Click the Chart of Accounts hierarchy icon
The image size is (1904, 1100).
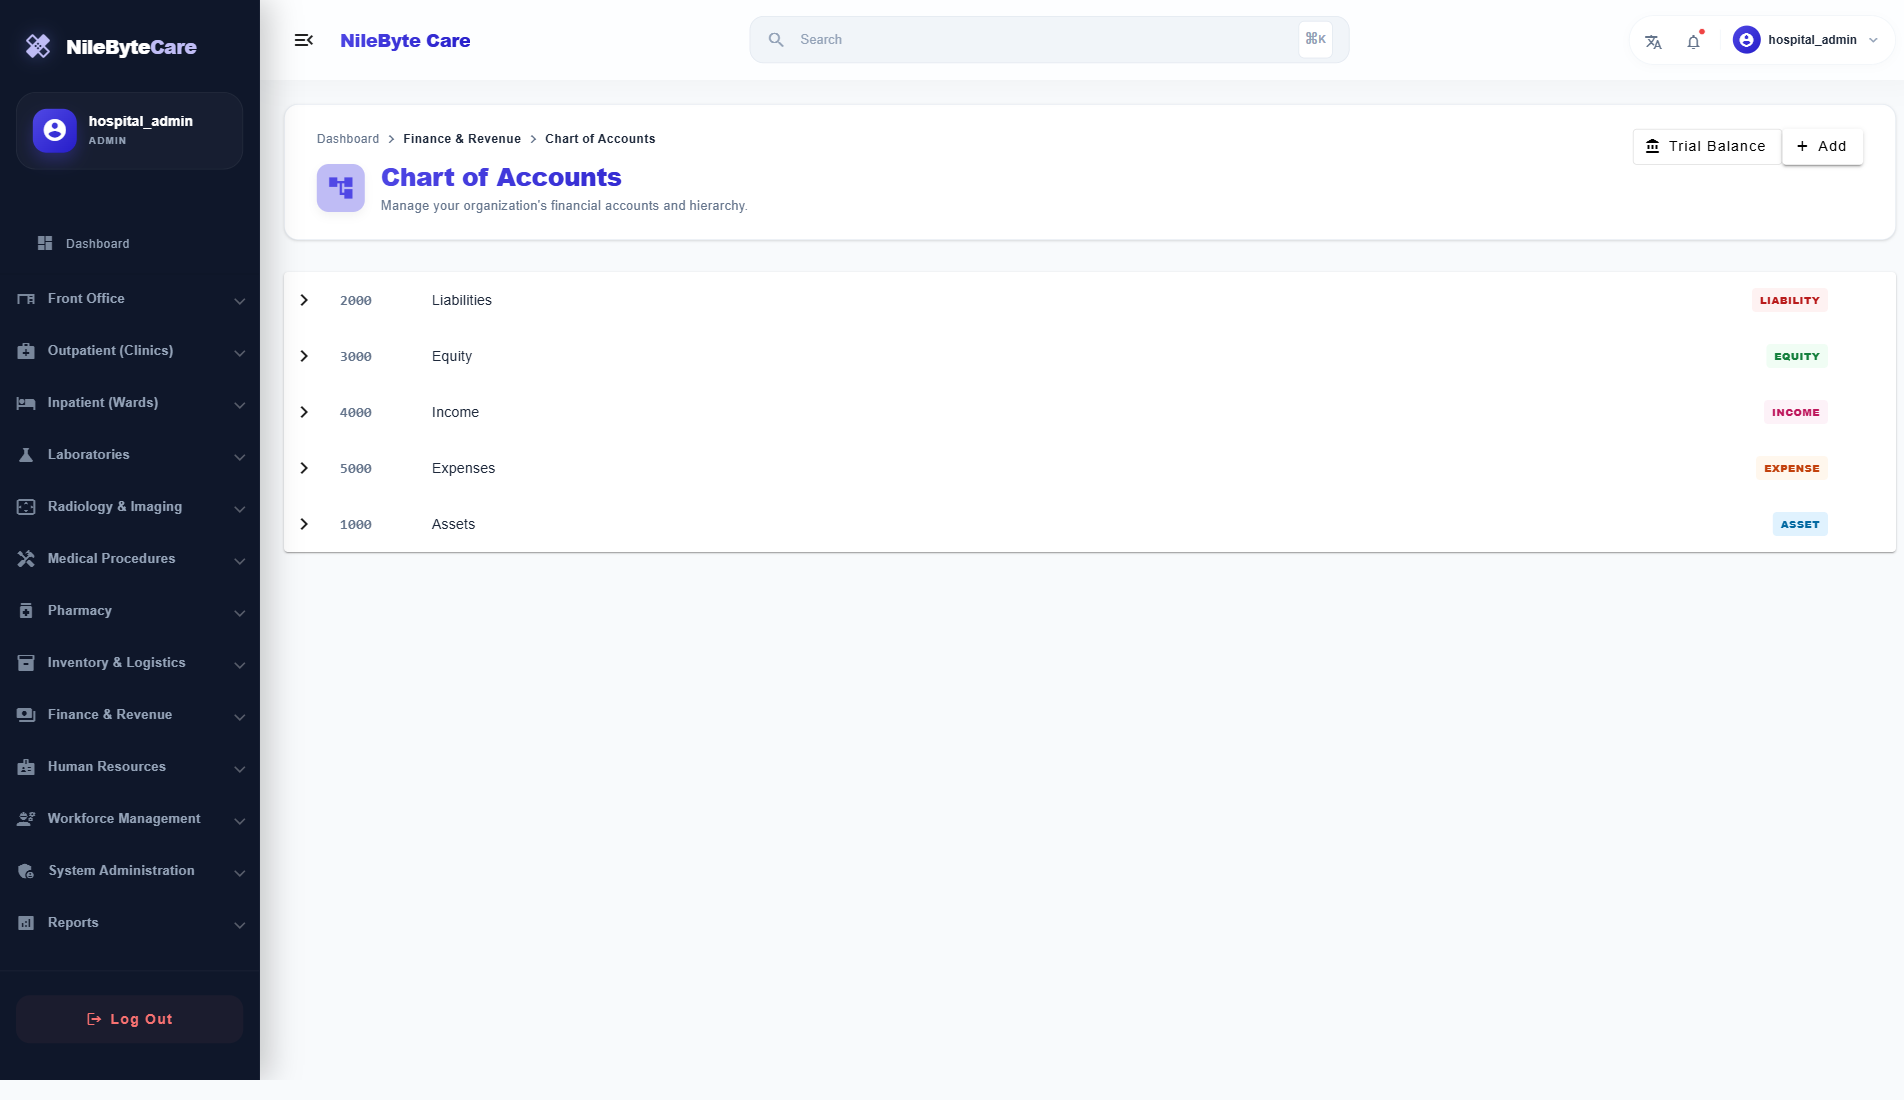341,188
